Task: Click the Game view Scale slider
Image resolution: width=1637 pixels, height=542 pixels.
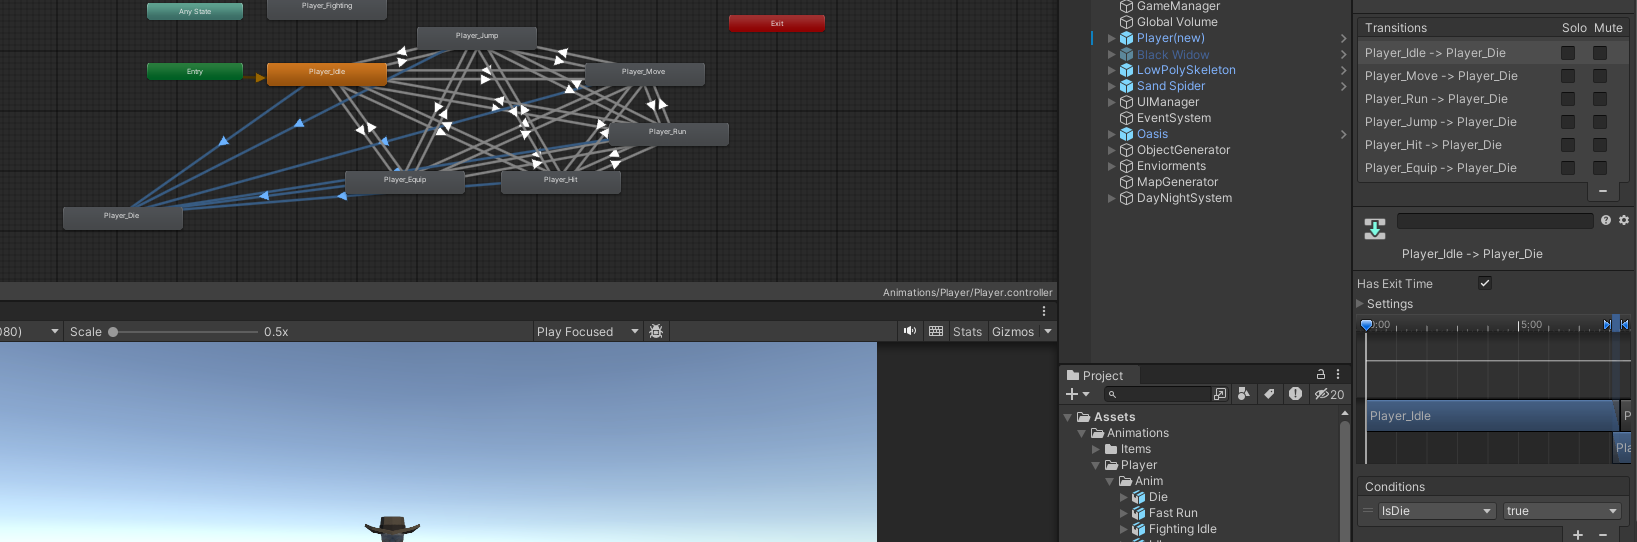Action: tap(184, 331)
